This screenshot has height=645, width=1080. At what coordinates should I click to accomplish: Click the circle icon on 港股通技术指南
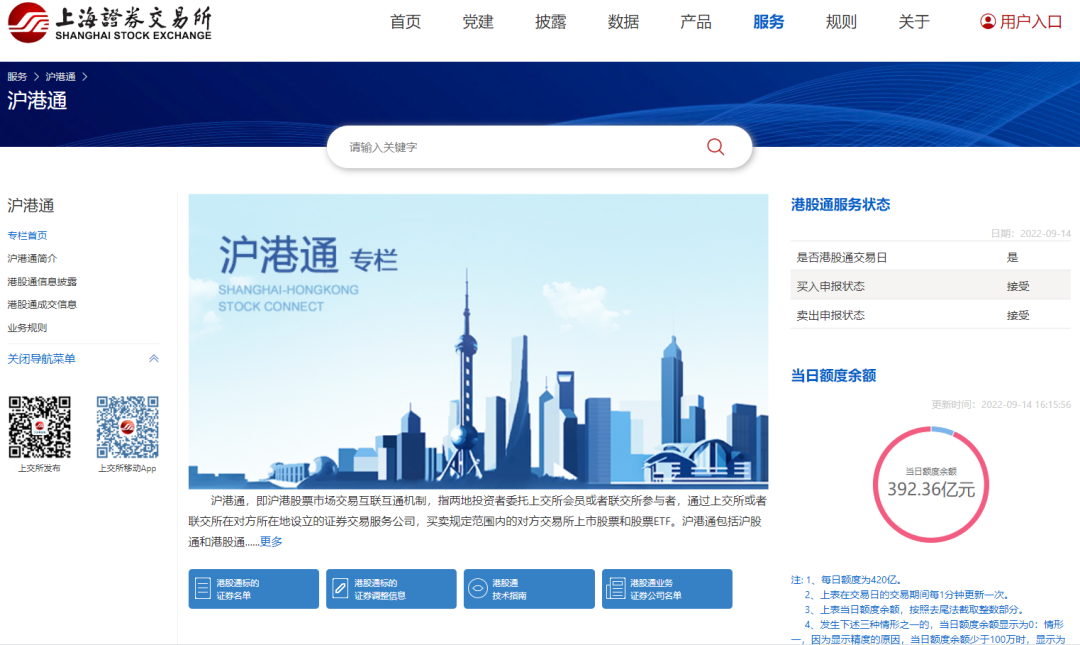[478, 588]
